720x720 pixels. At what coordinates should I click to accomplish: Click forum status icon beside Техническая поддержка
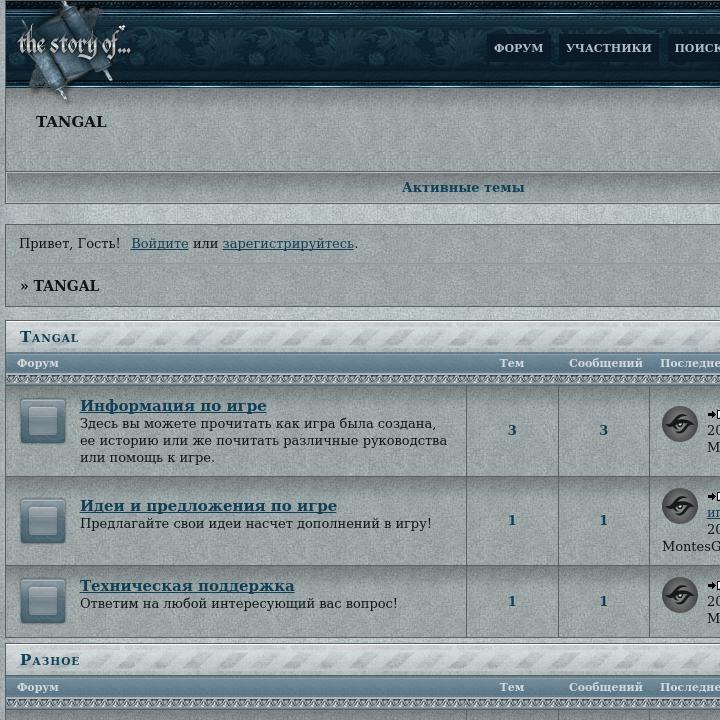(x=43, y=601)
